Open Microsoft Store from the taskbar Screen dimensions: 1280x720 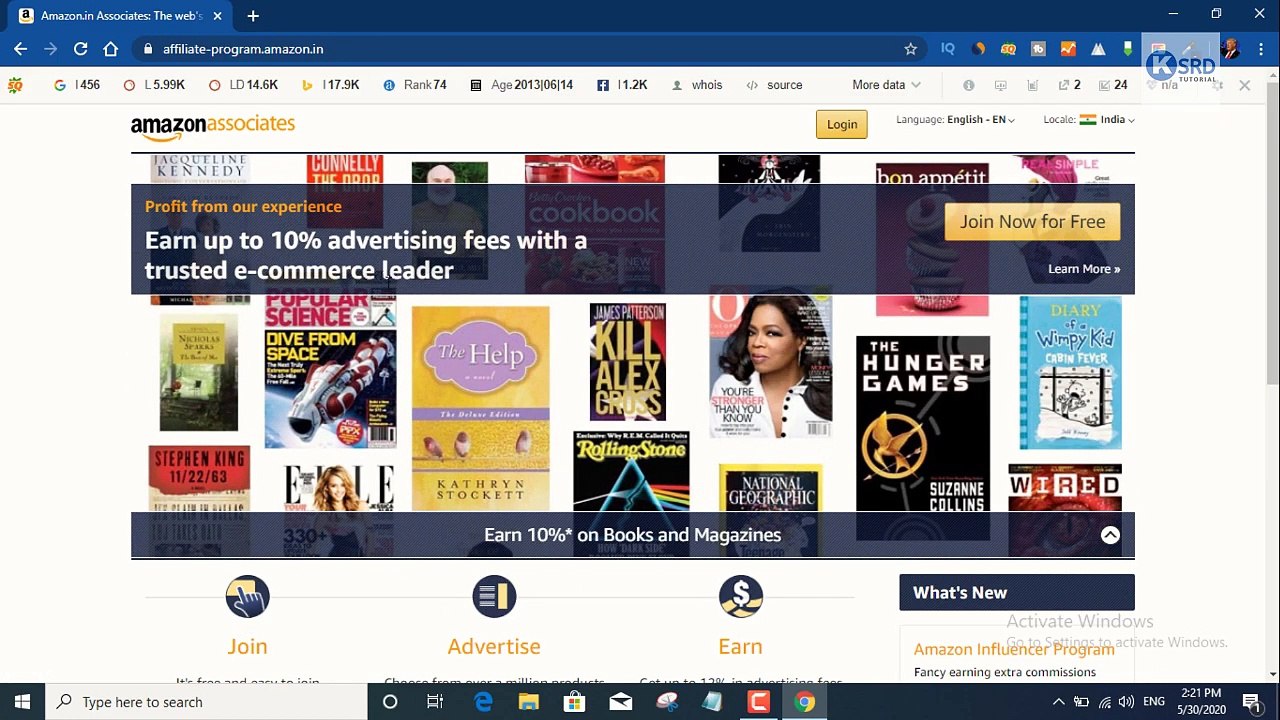coord(575,702)
